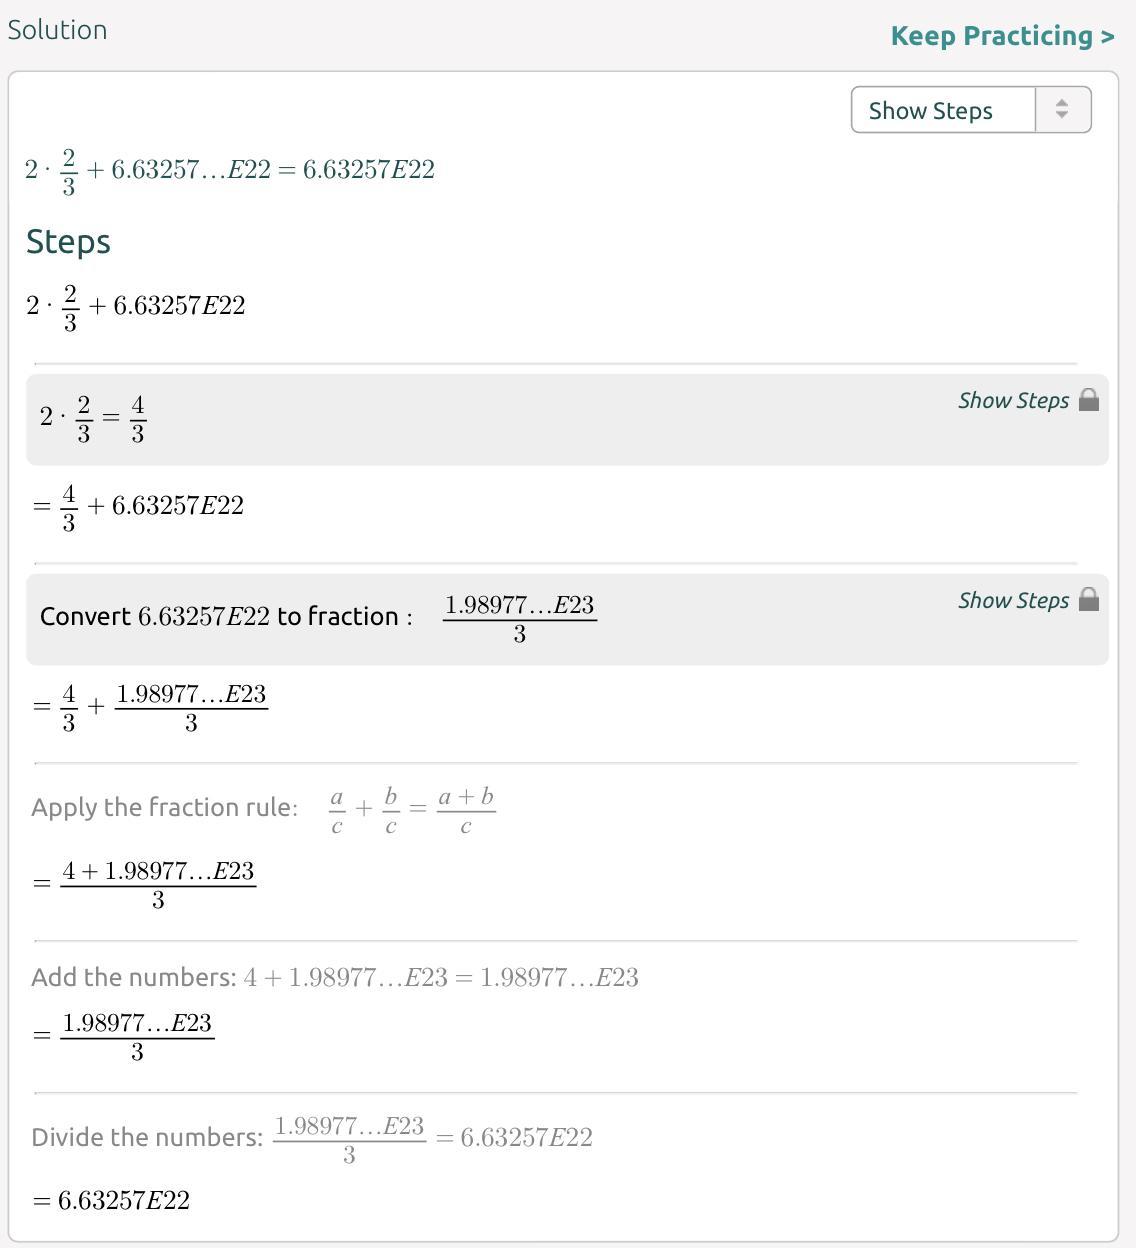Viewport: 1136px width, 1248px height.
Task: Click the final answer = 6.63257E22 at the bottom
Action: (x=112, y=1201)
